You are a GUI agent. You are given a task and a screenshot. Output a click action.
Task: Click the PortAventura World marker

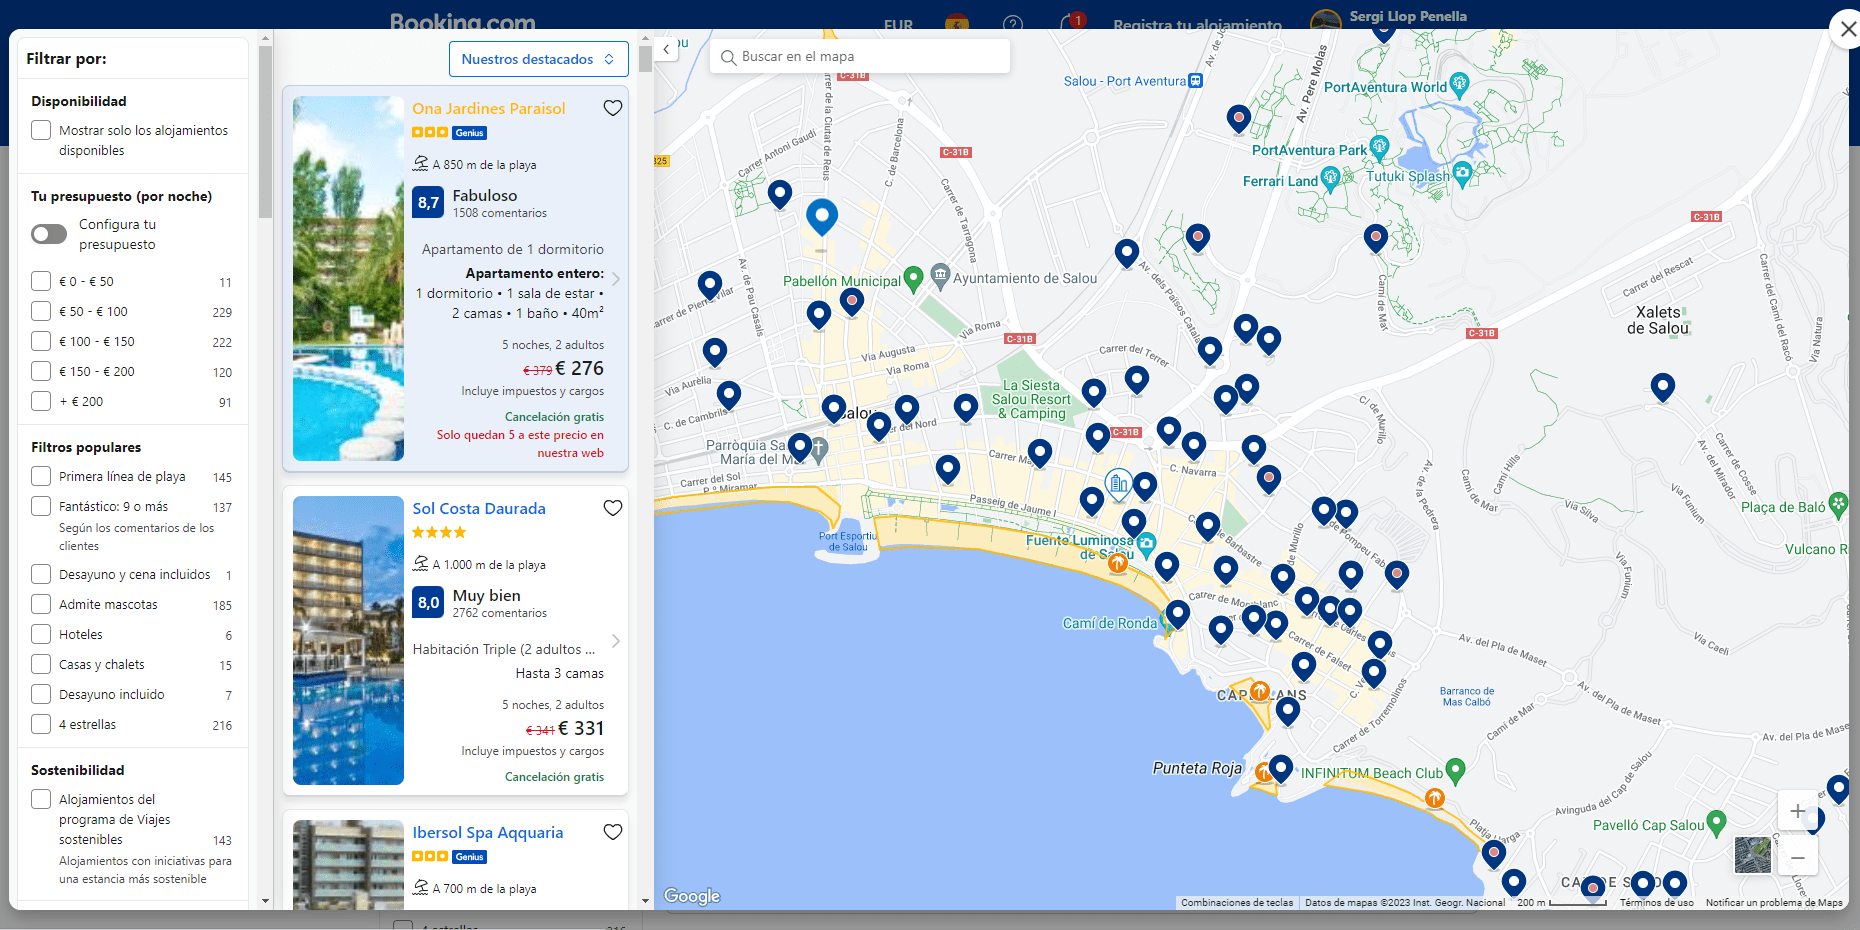point(1459,84)
